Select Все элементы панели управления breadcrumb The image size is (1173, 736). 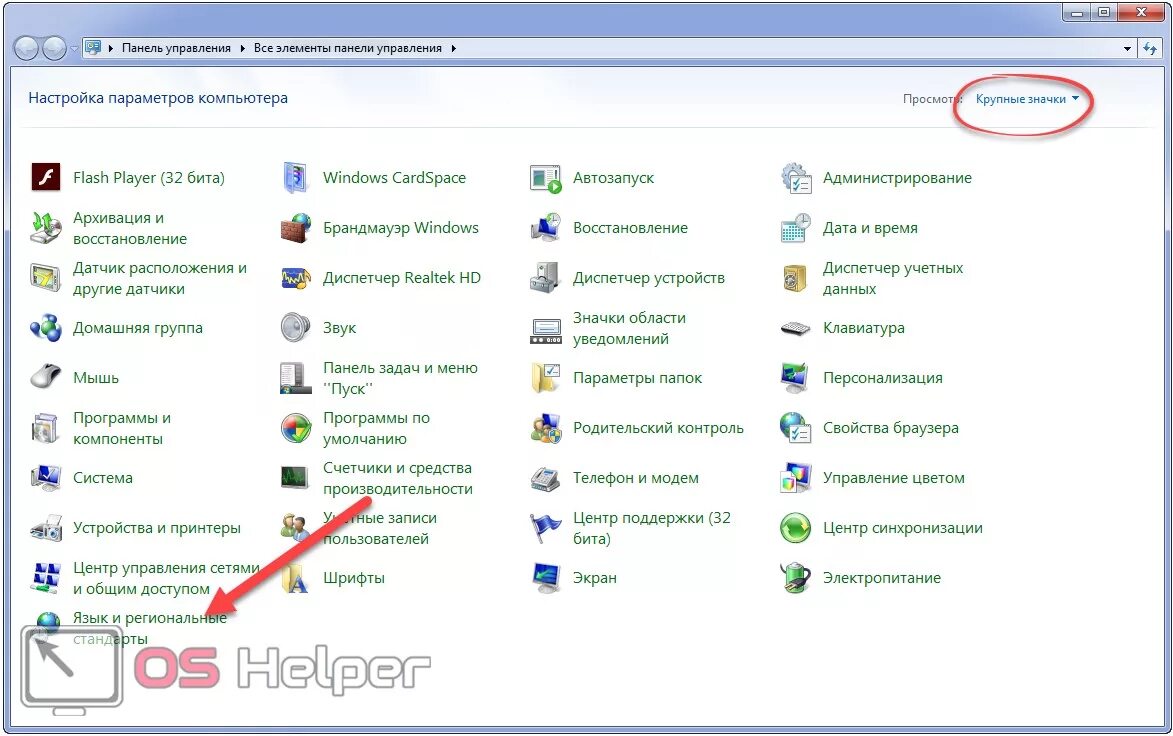point(348,48)
